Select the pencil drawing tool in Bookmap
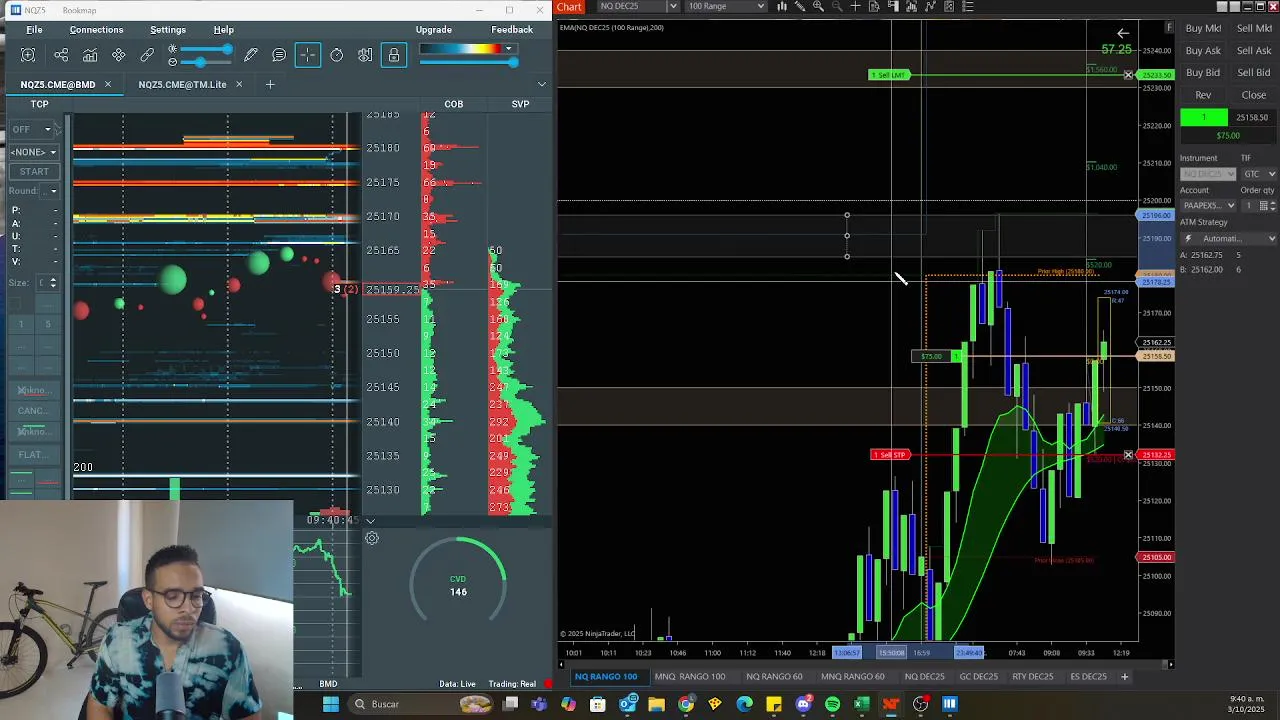The image size is (1280, 720). (251, 55)
